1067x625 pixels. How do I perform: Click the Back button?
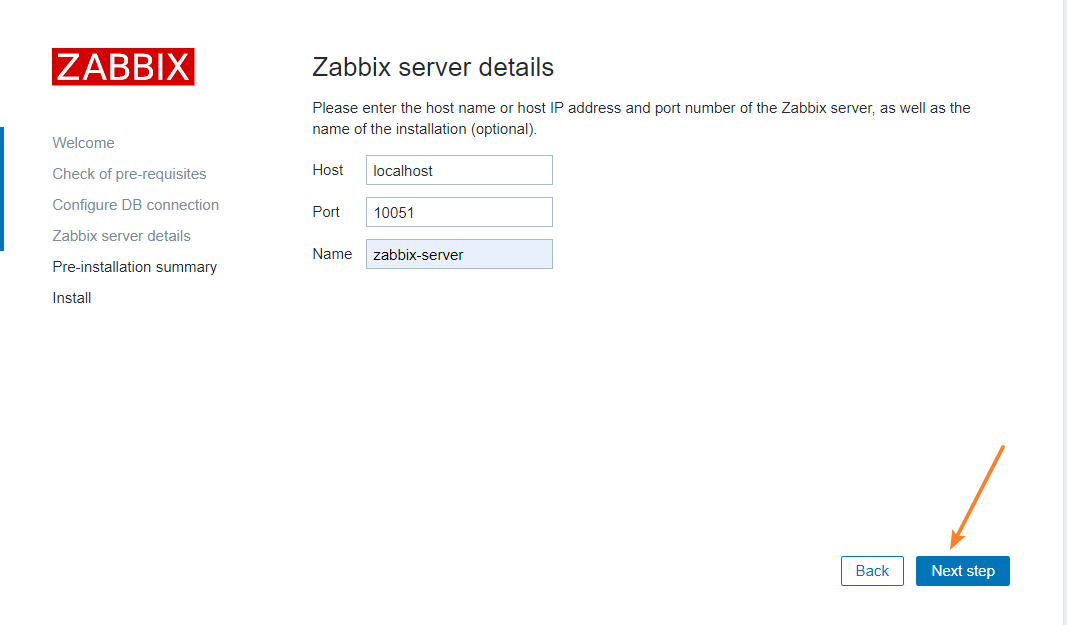(871, 570)
